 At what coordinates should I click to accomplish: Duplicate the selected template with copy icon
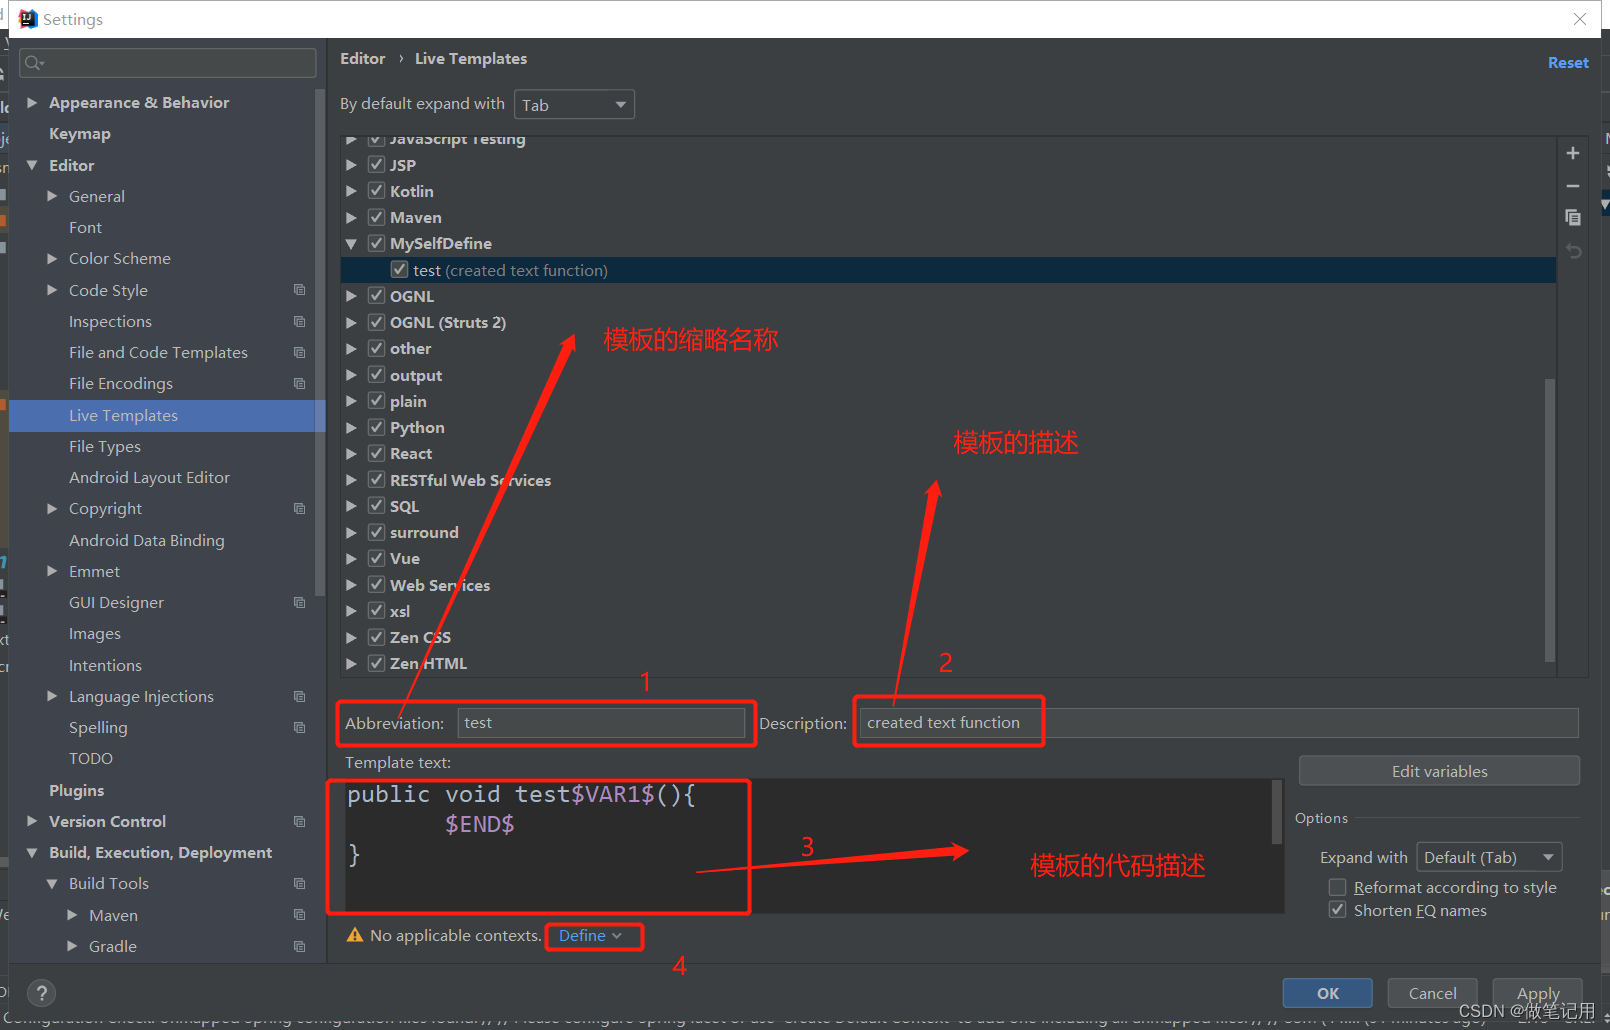tap(1573, 217)
